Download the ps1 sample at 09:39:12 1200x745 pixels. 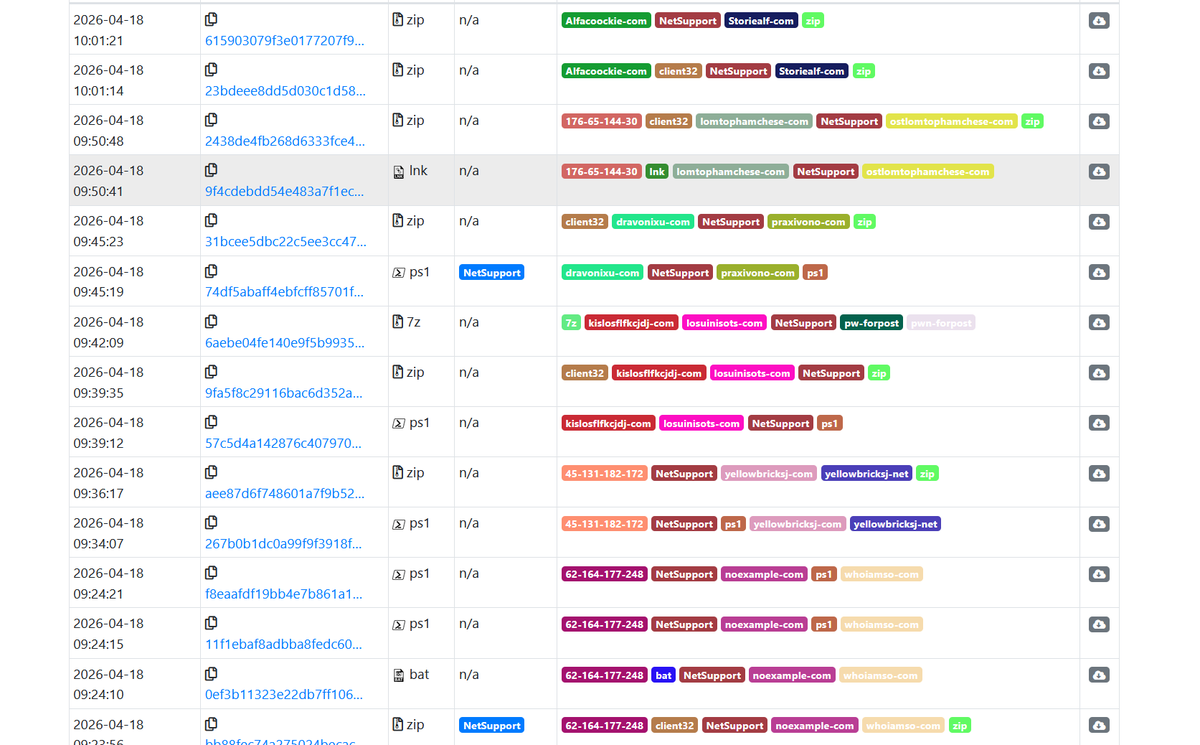(x=1098, y=424)
